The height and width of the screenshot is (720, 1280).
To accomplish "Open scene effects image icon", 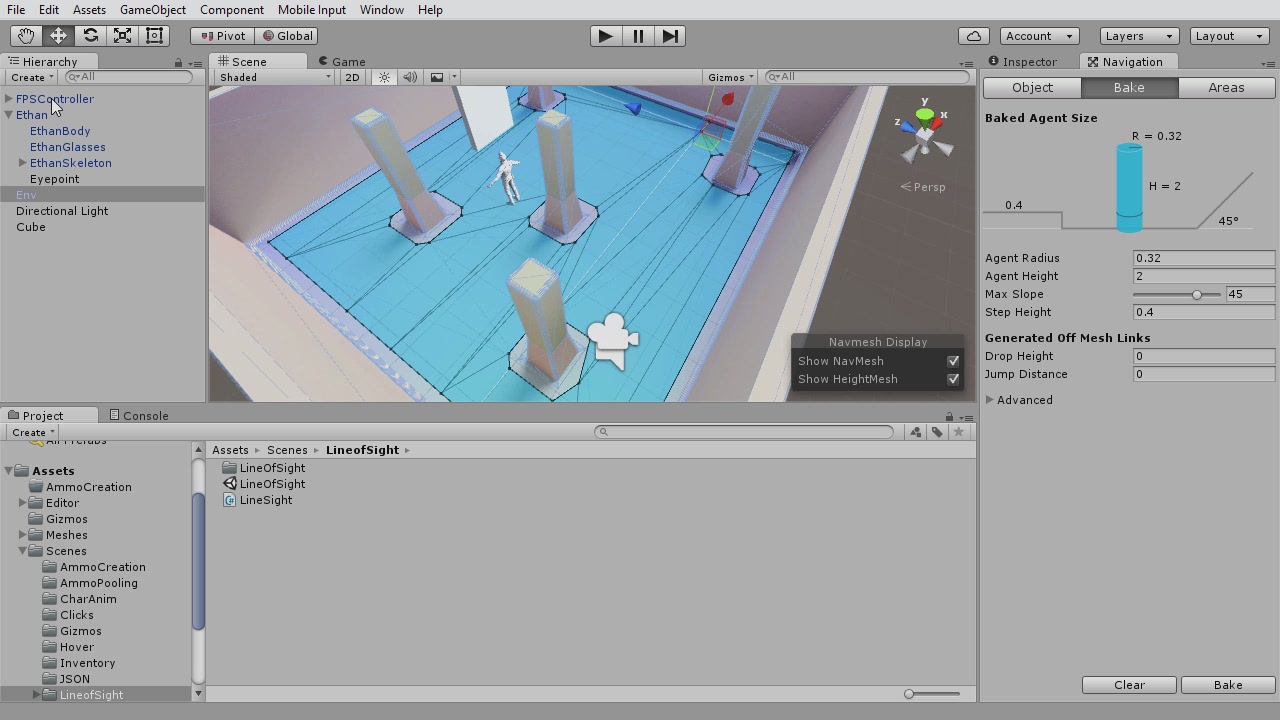I will [x=437, y=77].
